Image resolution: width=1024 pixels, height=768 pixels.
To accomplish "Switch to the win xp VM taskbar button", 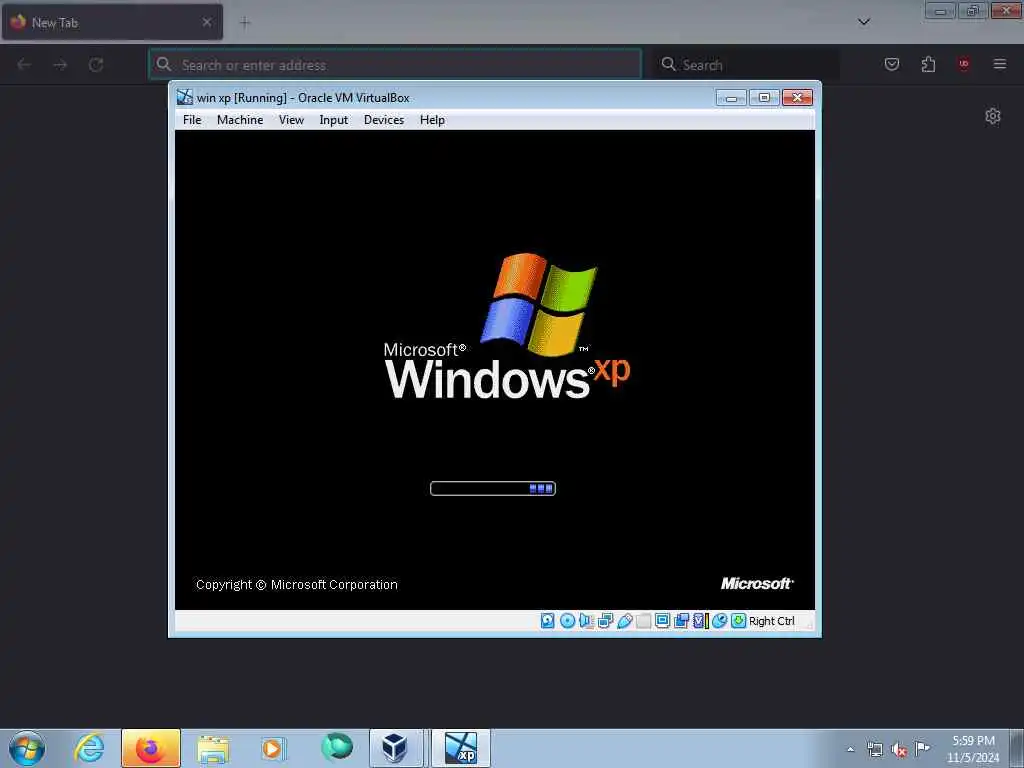I will pyautogui.click(x=460, y=748).
